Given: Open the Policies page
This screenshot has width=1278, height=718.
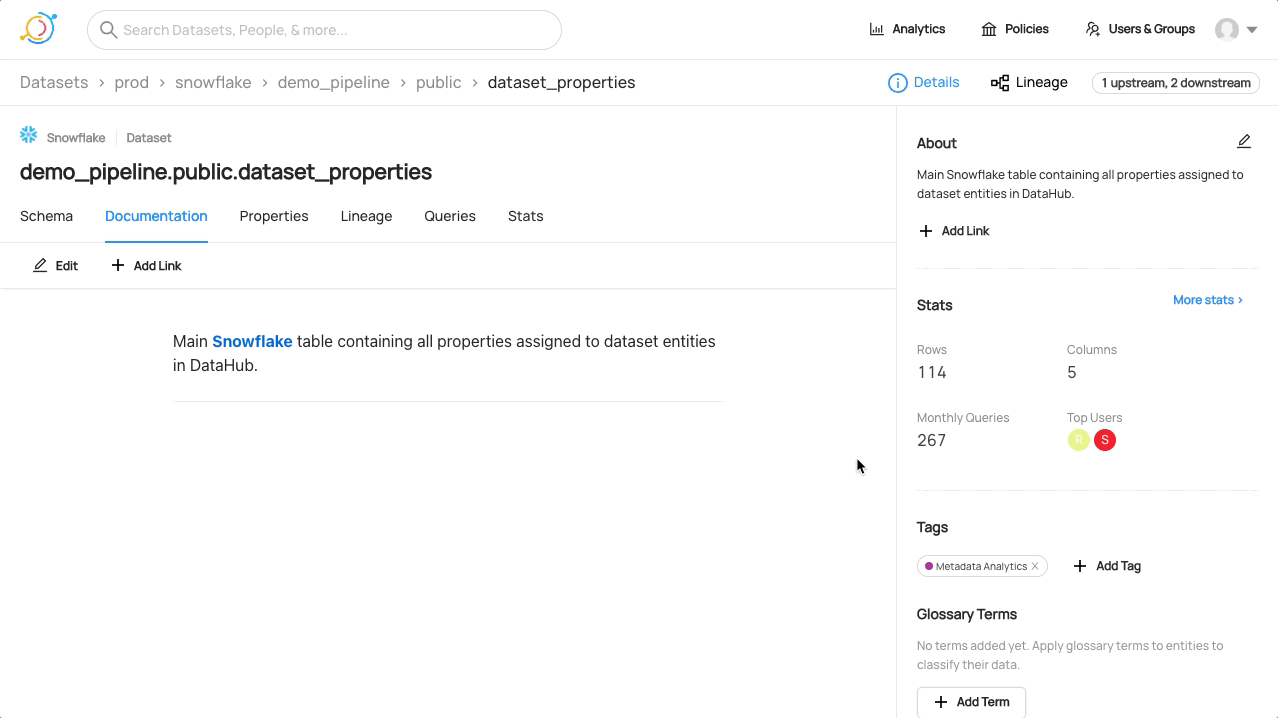Looking at the screenshot, I should (1015, 29).
